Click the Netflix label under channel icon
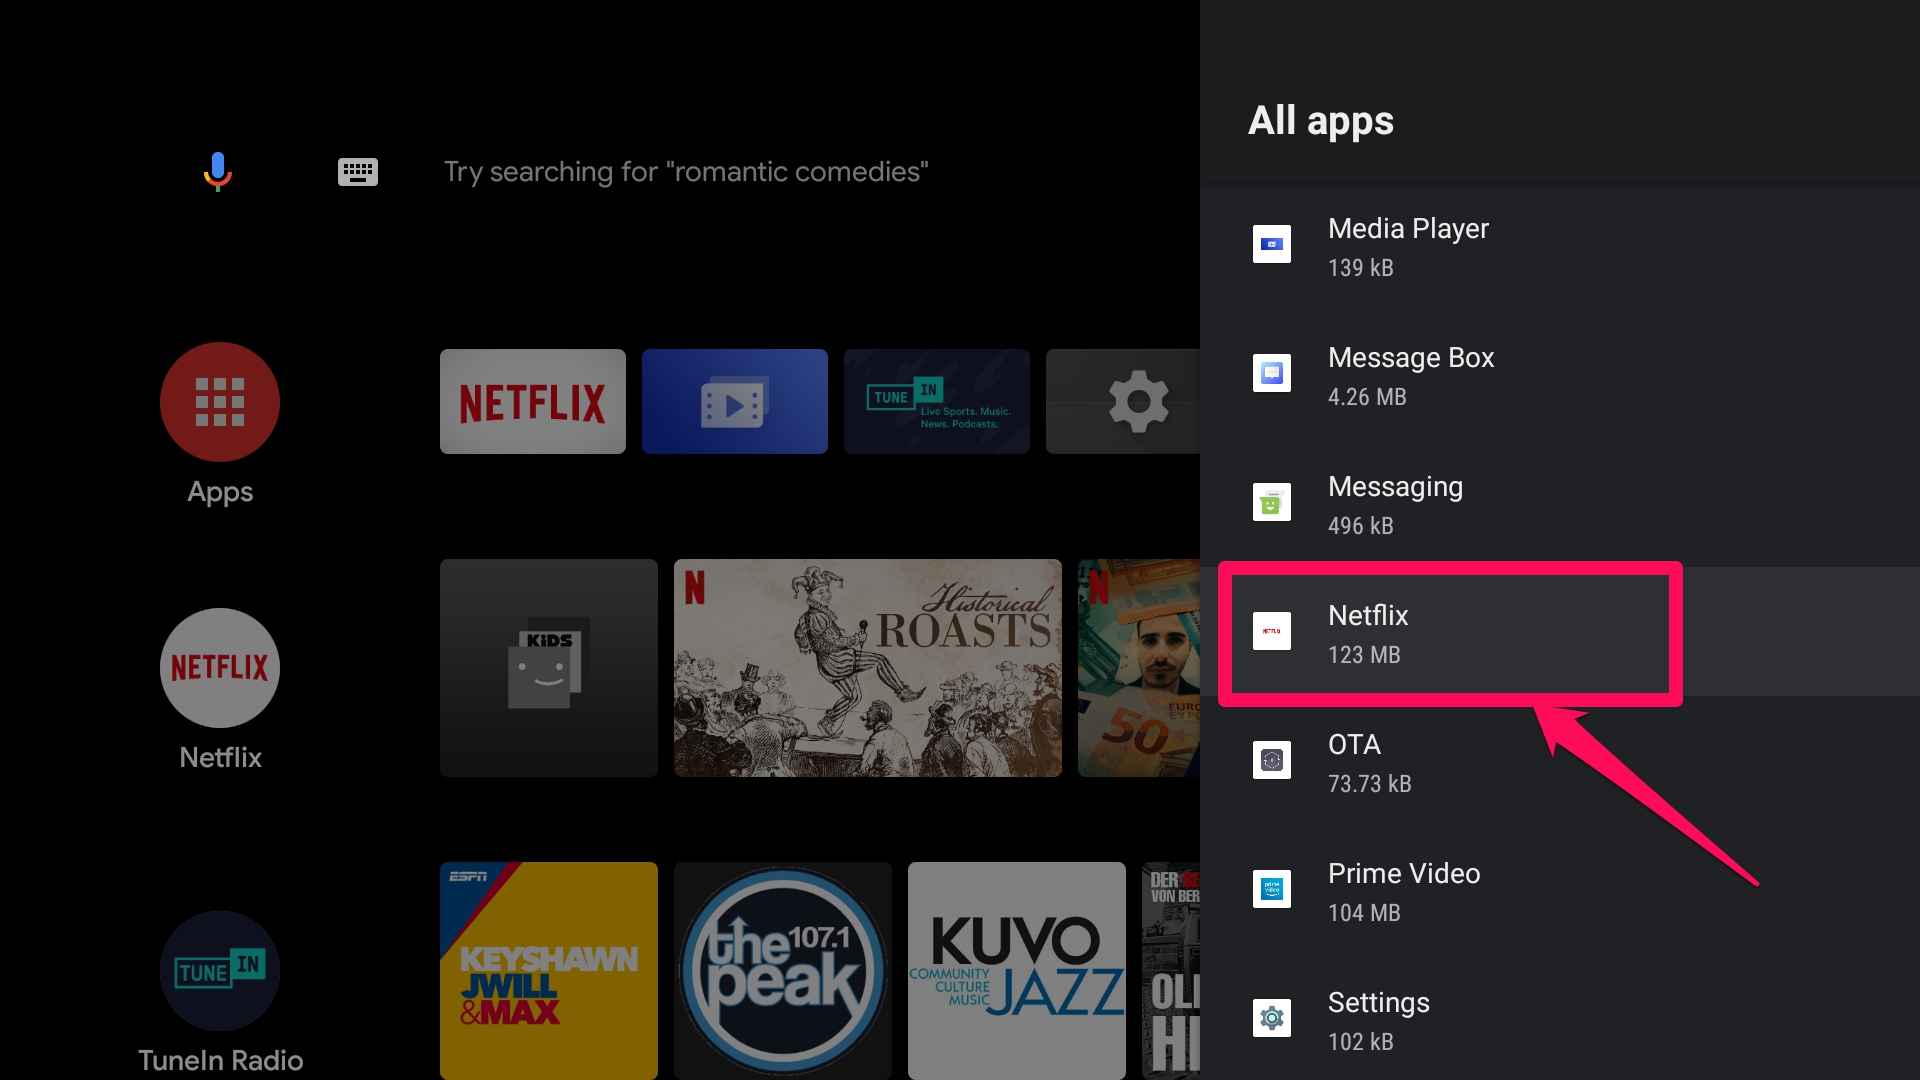 [x=220, y=758]
